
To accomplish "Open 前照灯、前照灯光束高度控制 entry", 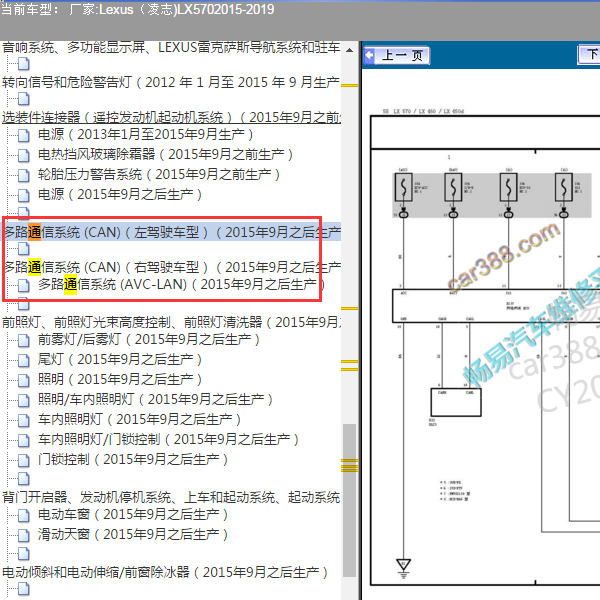I will tap(171, 322).
